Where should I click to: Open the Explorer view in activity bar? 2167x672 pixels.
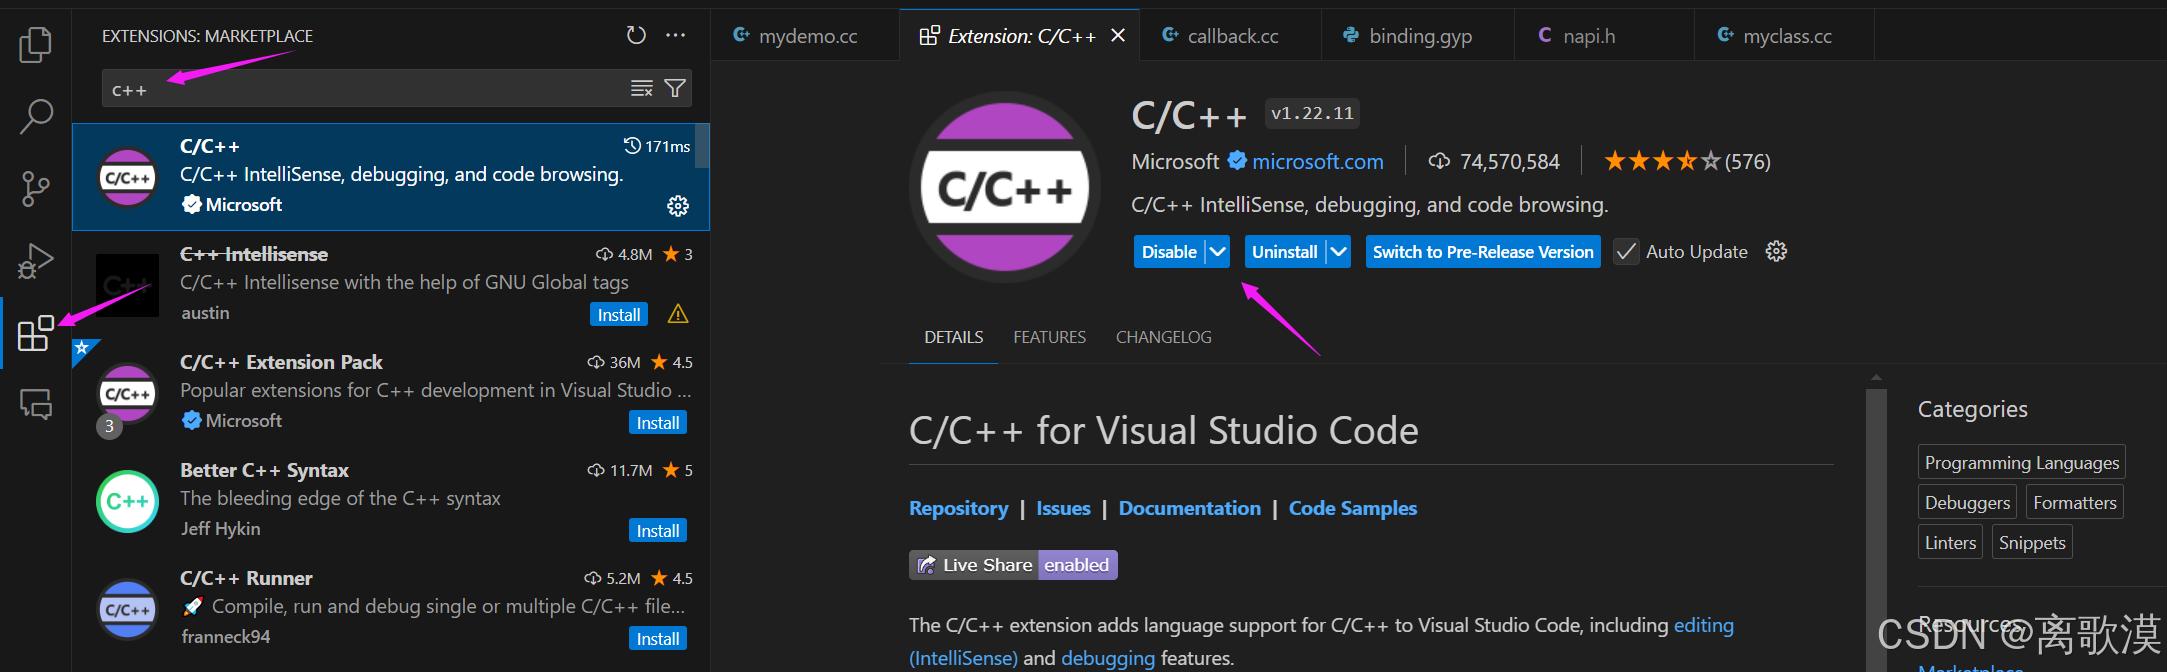36,45
